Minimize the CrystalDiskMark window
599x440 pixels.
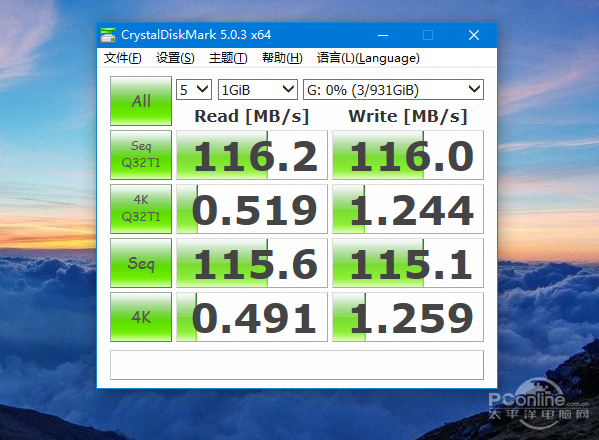(383, 35)
